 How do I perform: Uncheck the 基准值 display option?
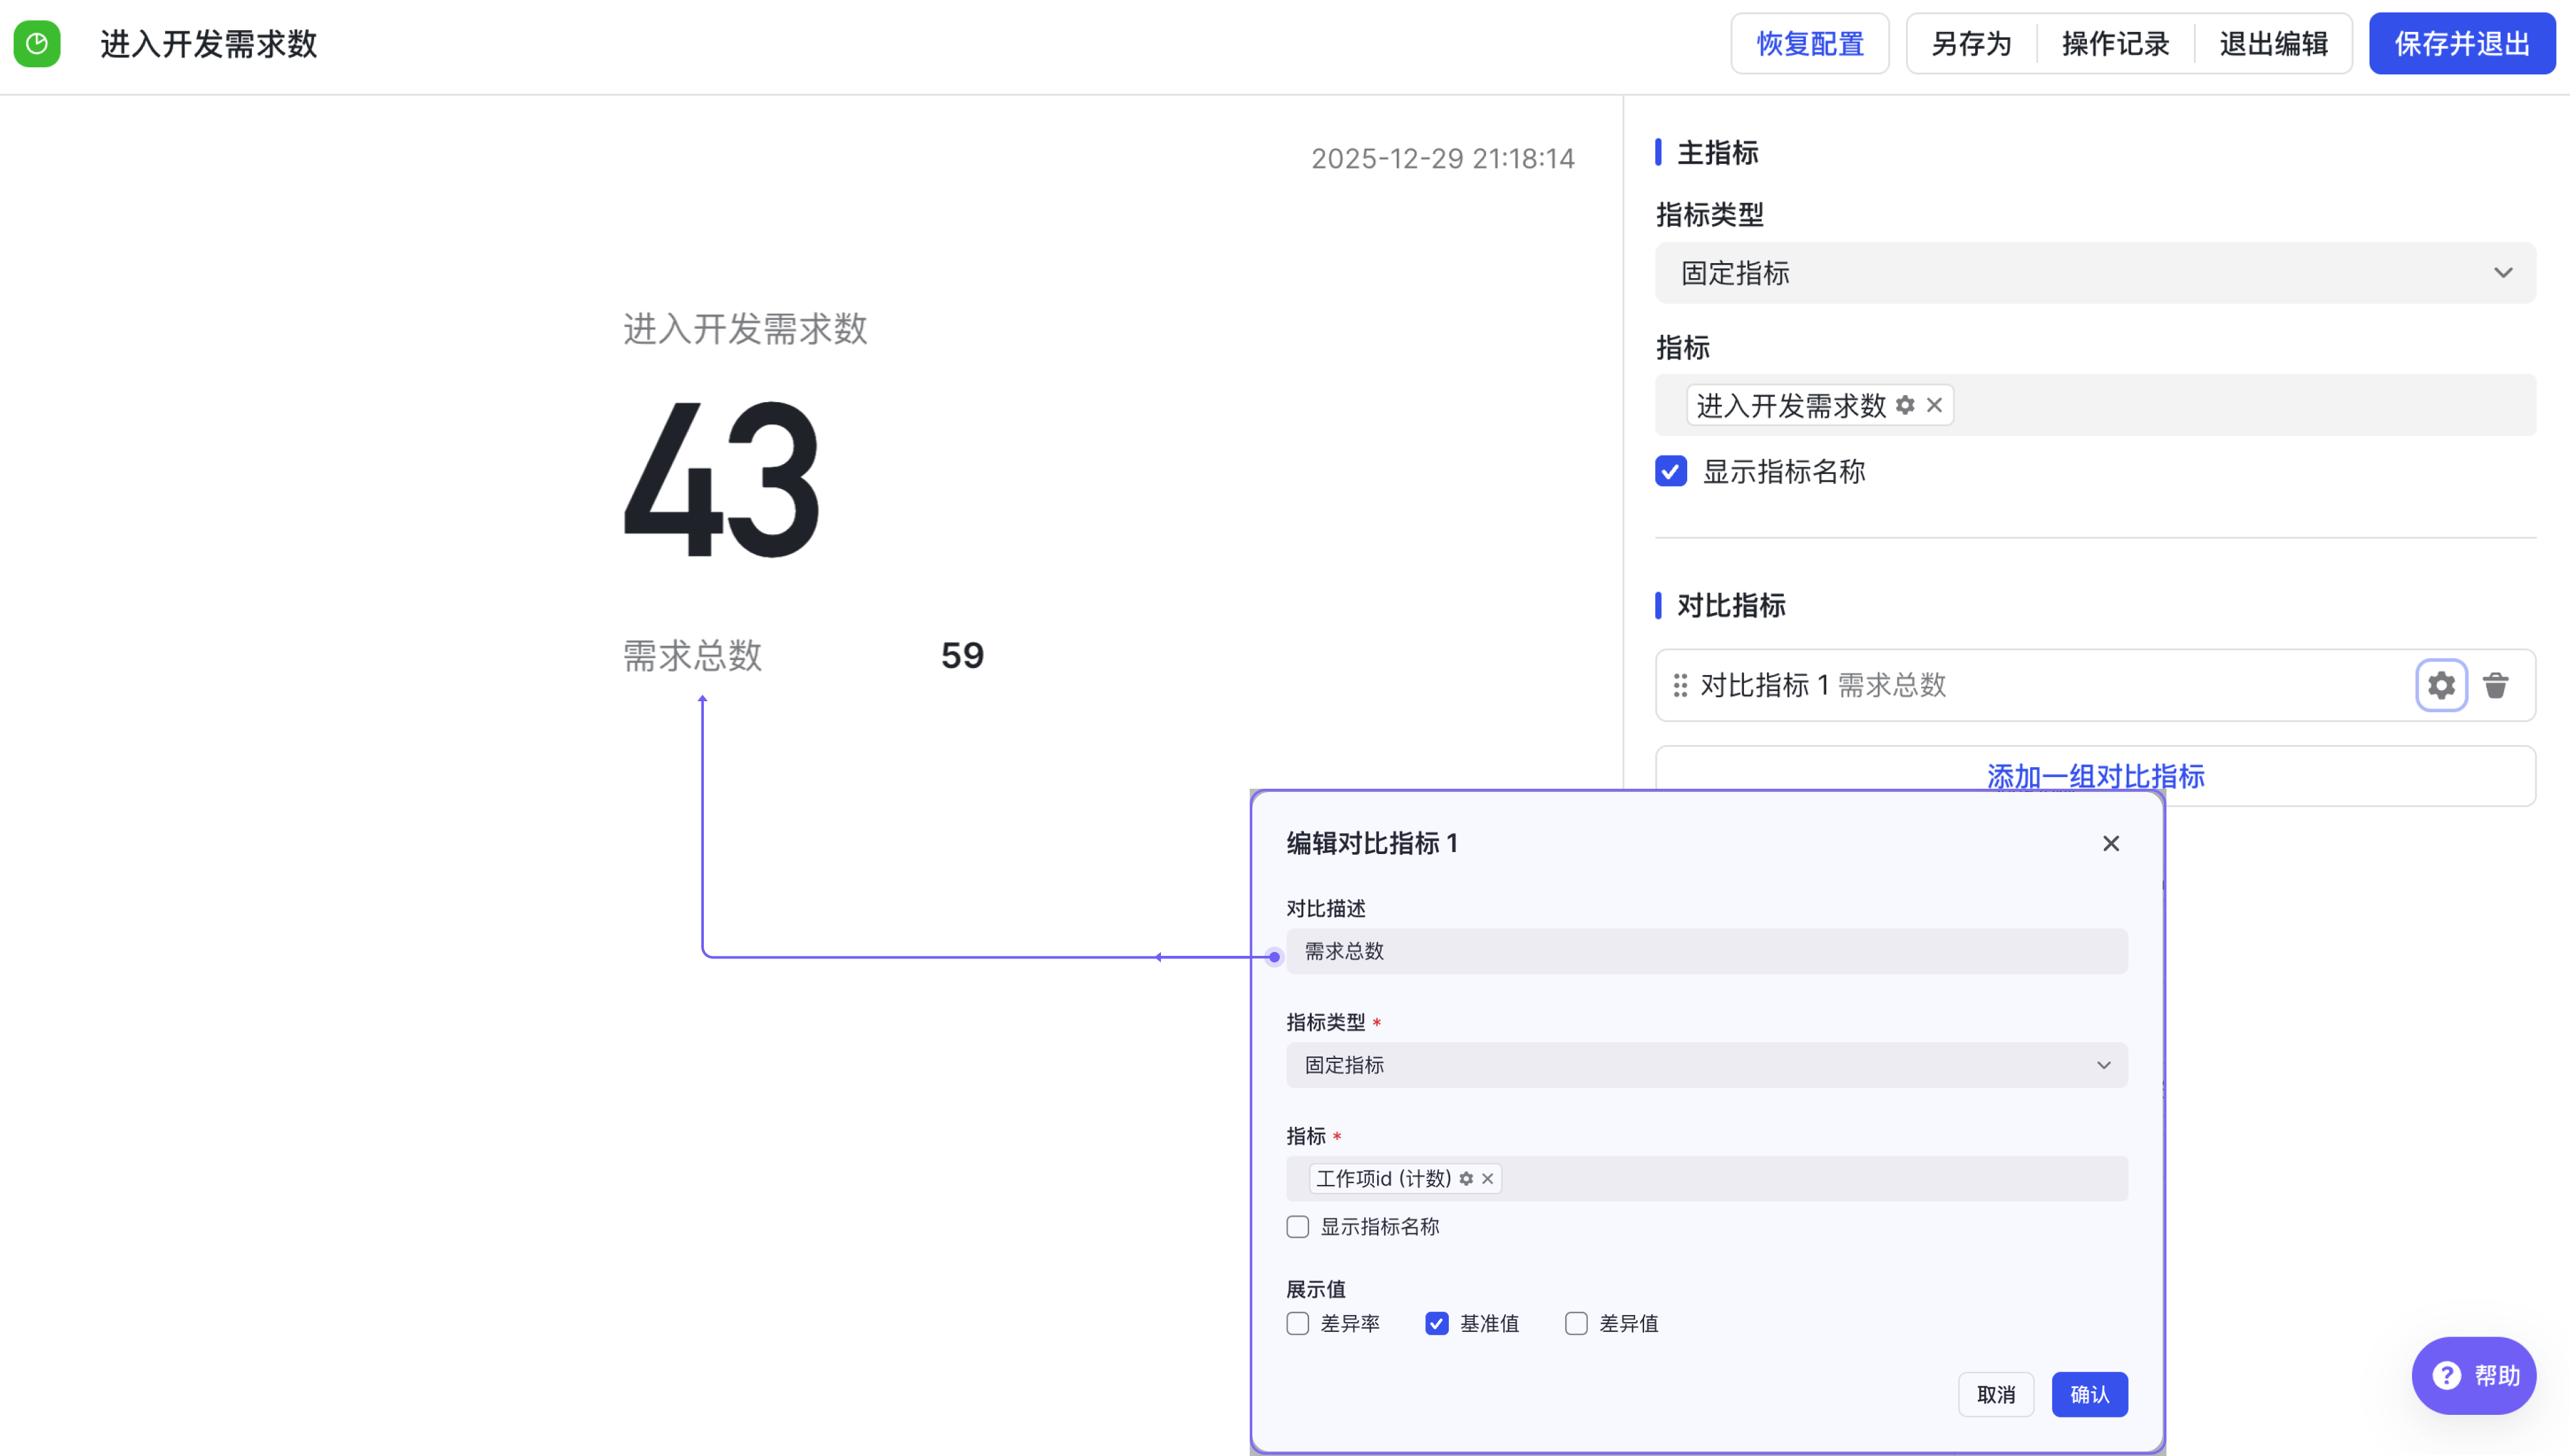point(1437,1324)
